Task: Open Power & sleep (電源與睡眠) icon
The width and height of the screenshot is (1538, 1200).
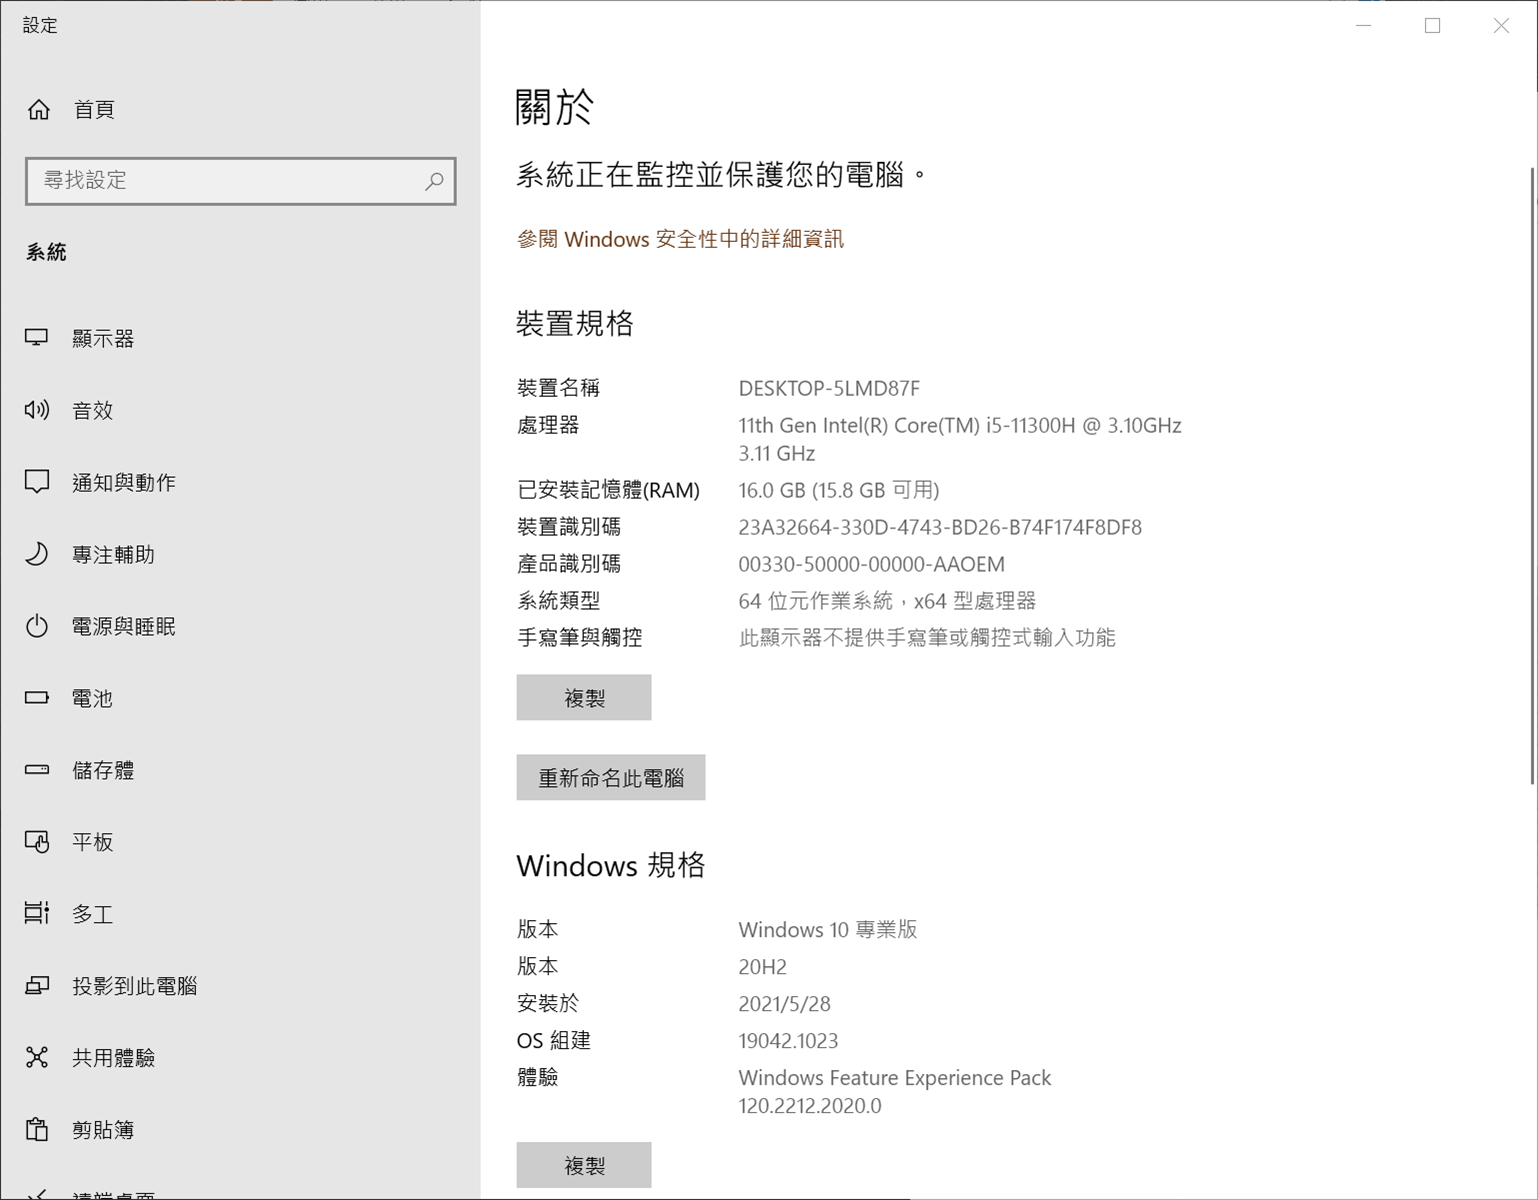Action: pos(37,626)
